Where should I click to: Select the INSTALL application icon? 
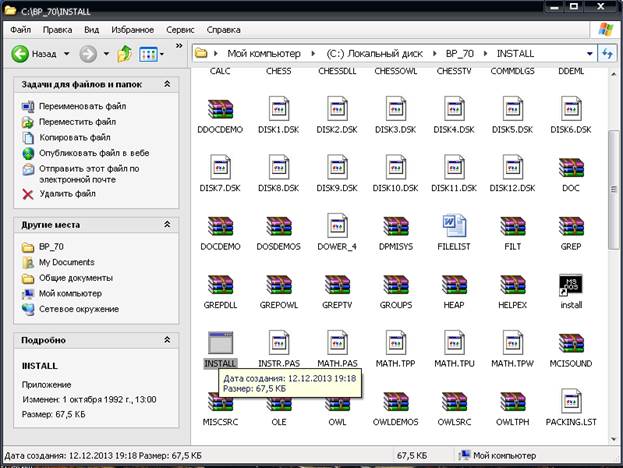(220, 342)
